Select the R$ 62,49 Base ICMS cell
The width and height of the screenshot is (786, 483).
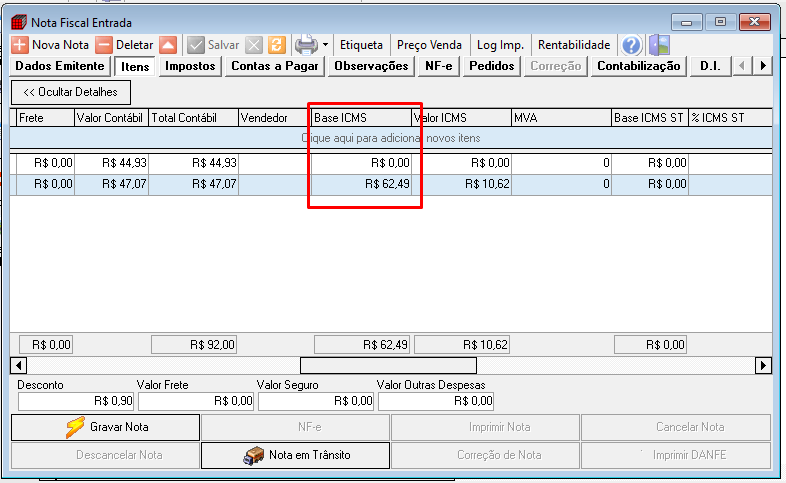click(361, 184)
